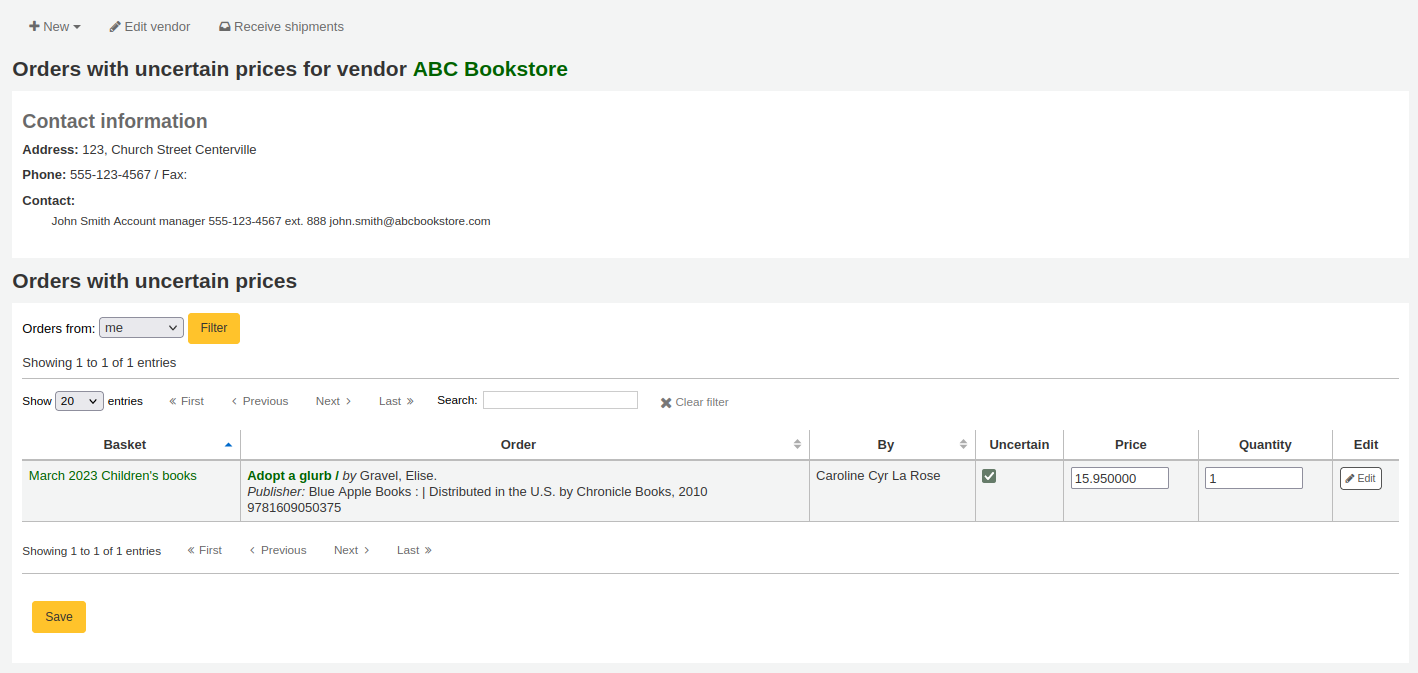Expand the New button menu

[x=55, y=26]
